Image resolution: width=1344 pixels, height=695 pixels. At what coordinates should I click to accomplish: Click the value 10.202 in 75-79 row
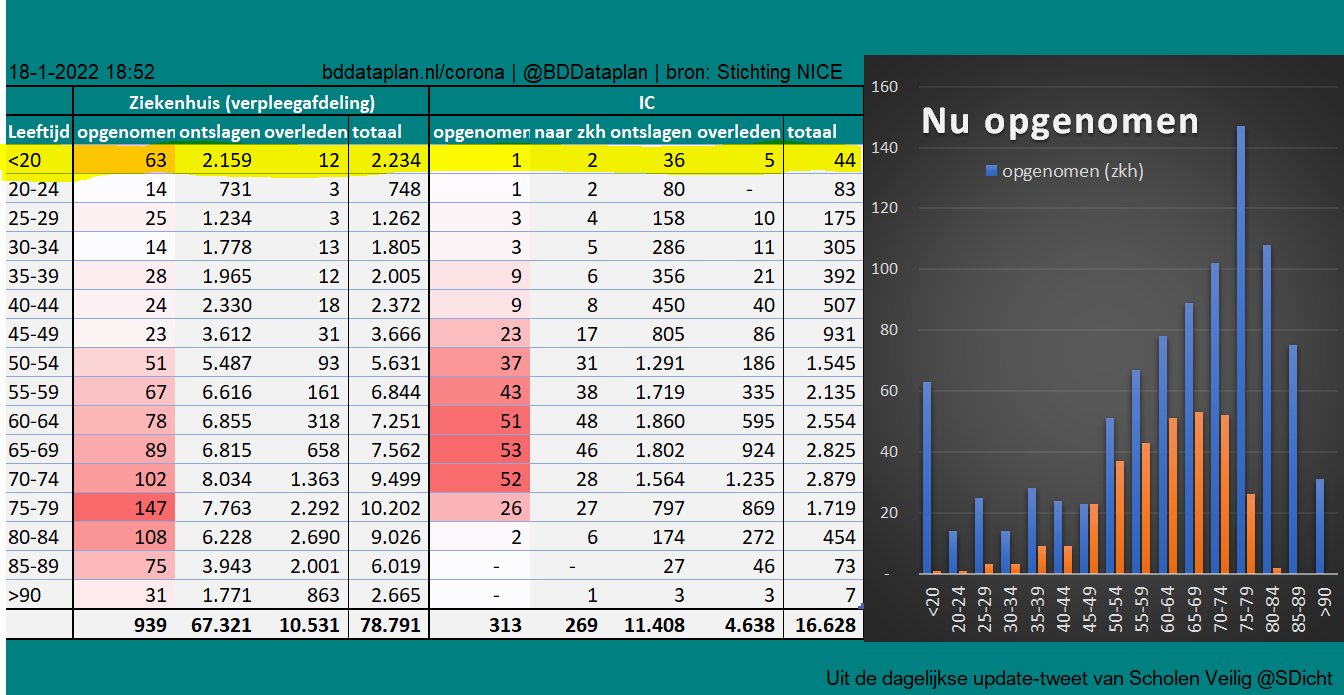[392, 508]
